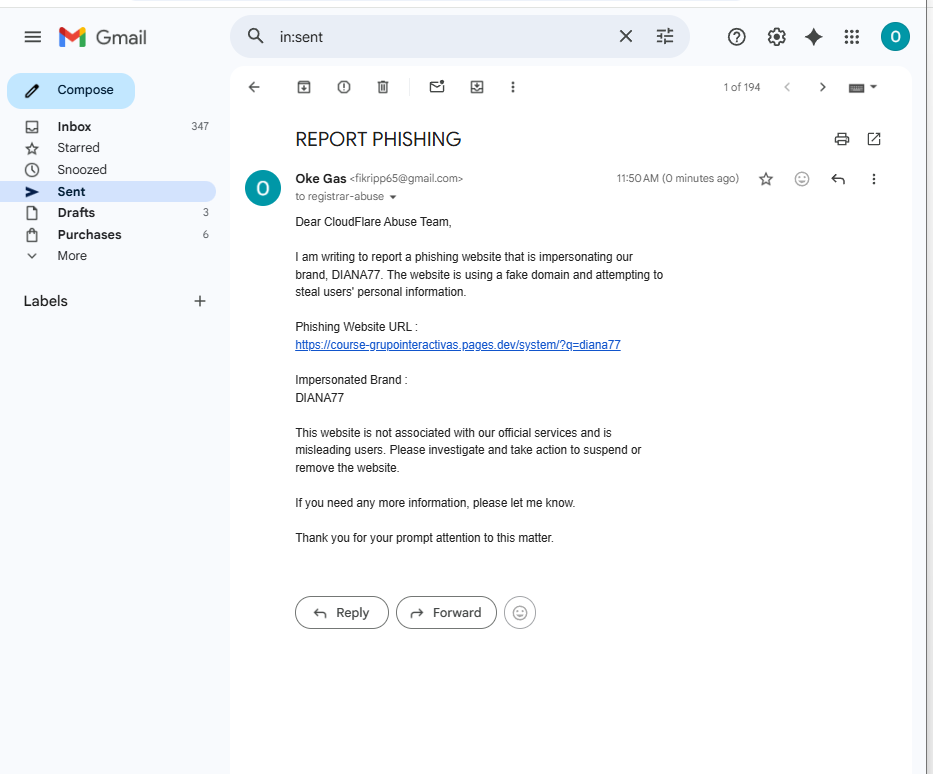Open email in new window
Image resolution: width=933 pixels, height=774 pixels.
tap(873, 139)
